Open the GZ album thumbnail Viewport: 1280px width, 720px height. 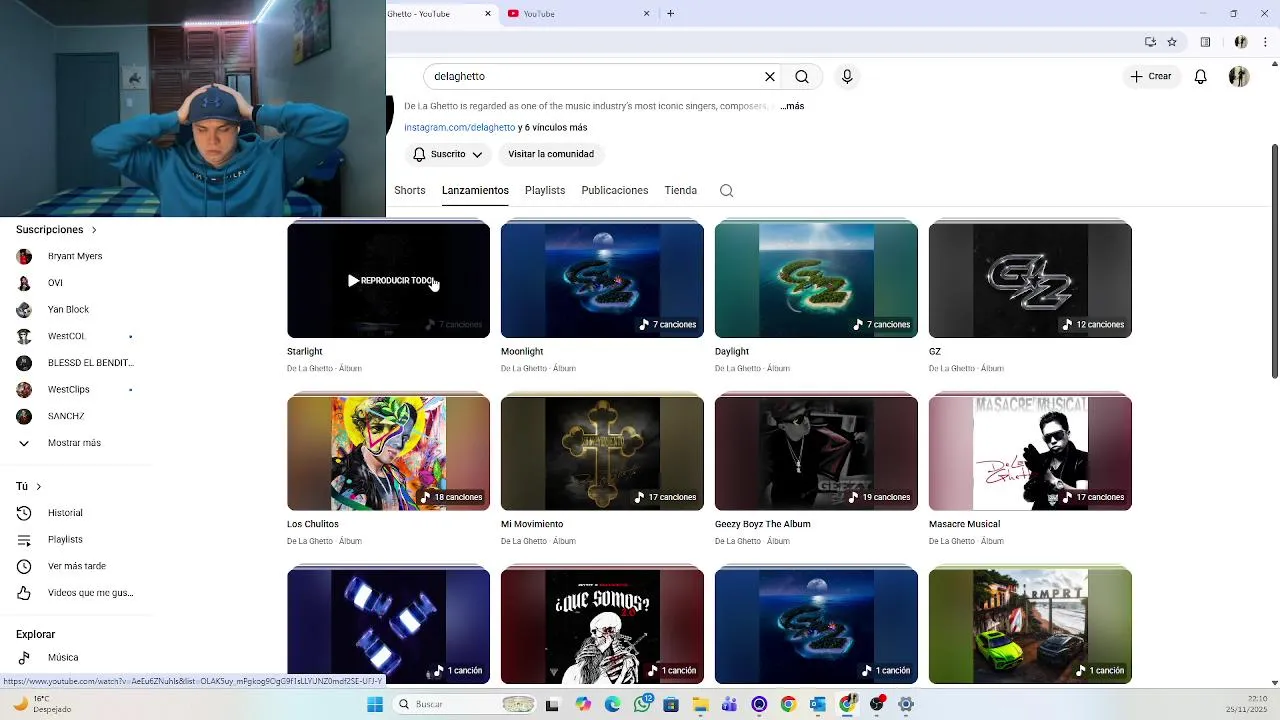coord(1030,280)
